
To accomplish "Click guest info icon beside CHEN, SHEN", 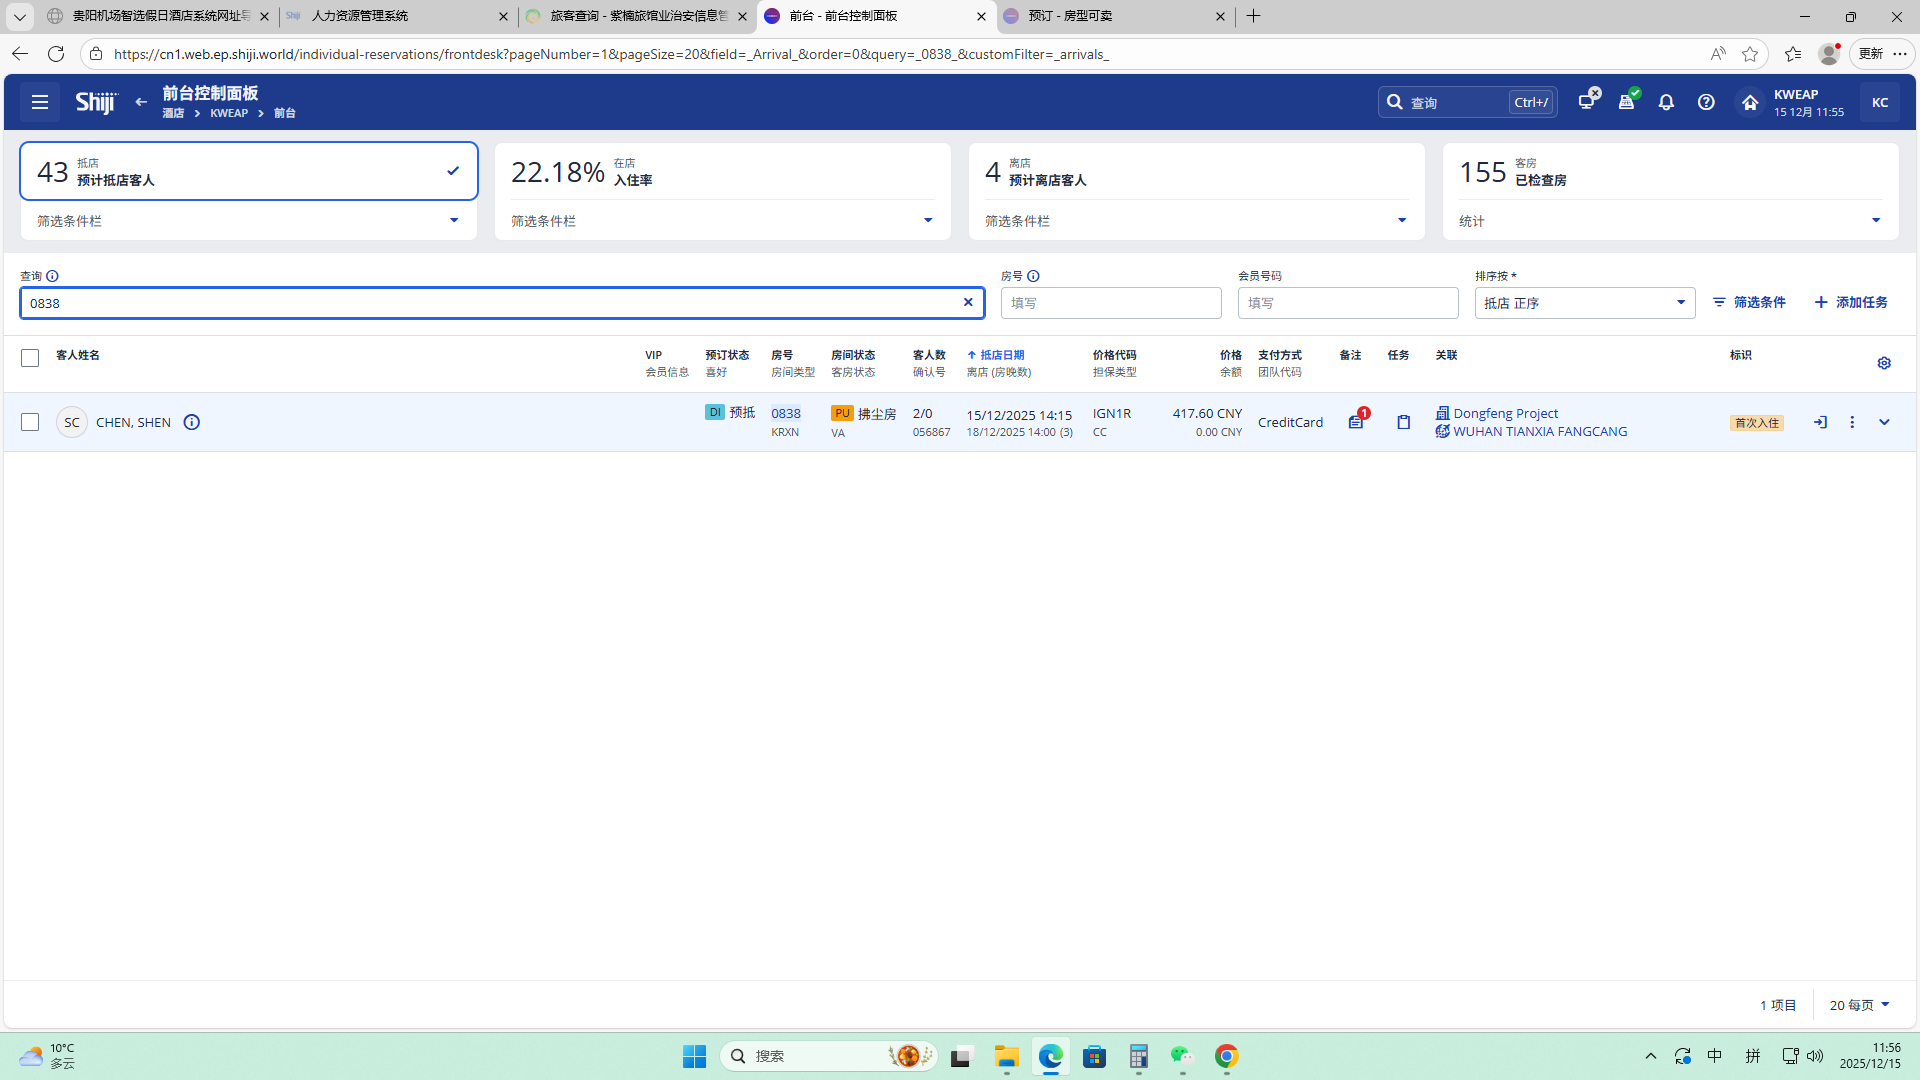I will [x=192, y=422].
